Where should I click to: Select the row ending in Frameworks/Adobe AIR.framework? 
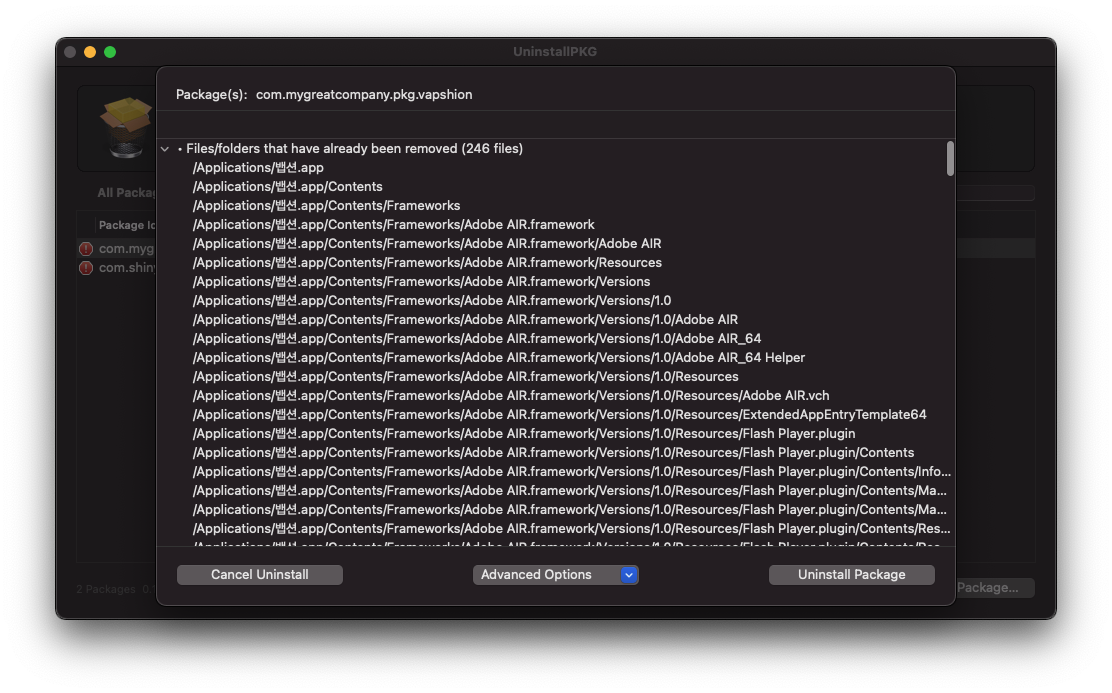click(554, 225)
